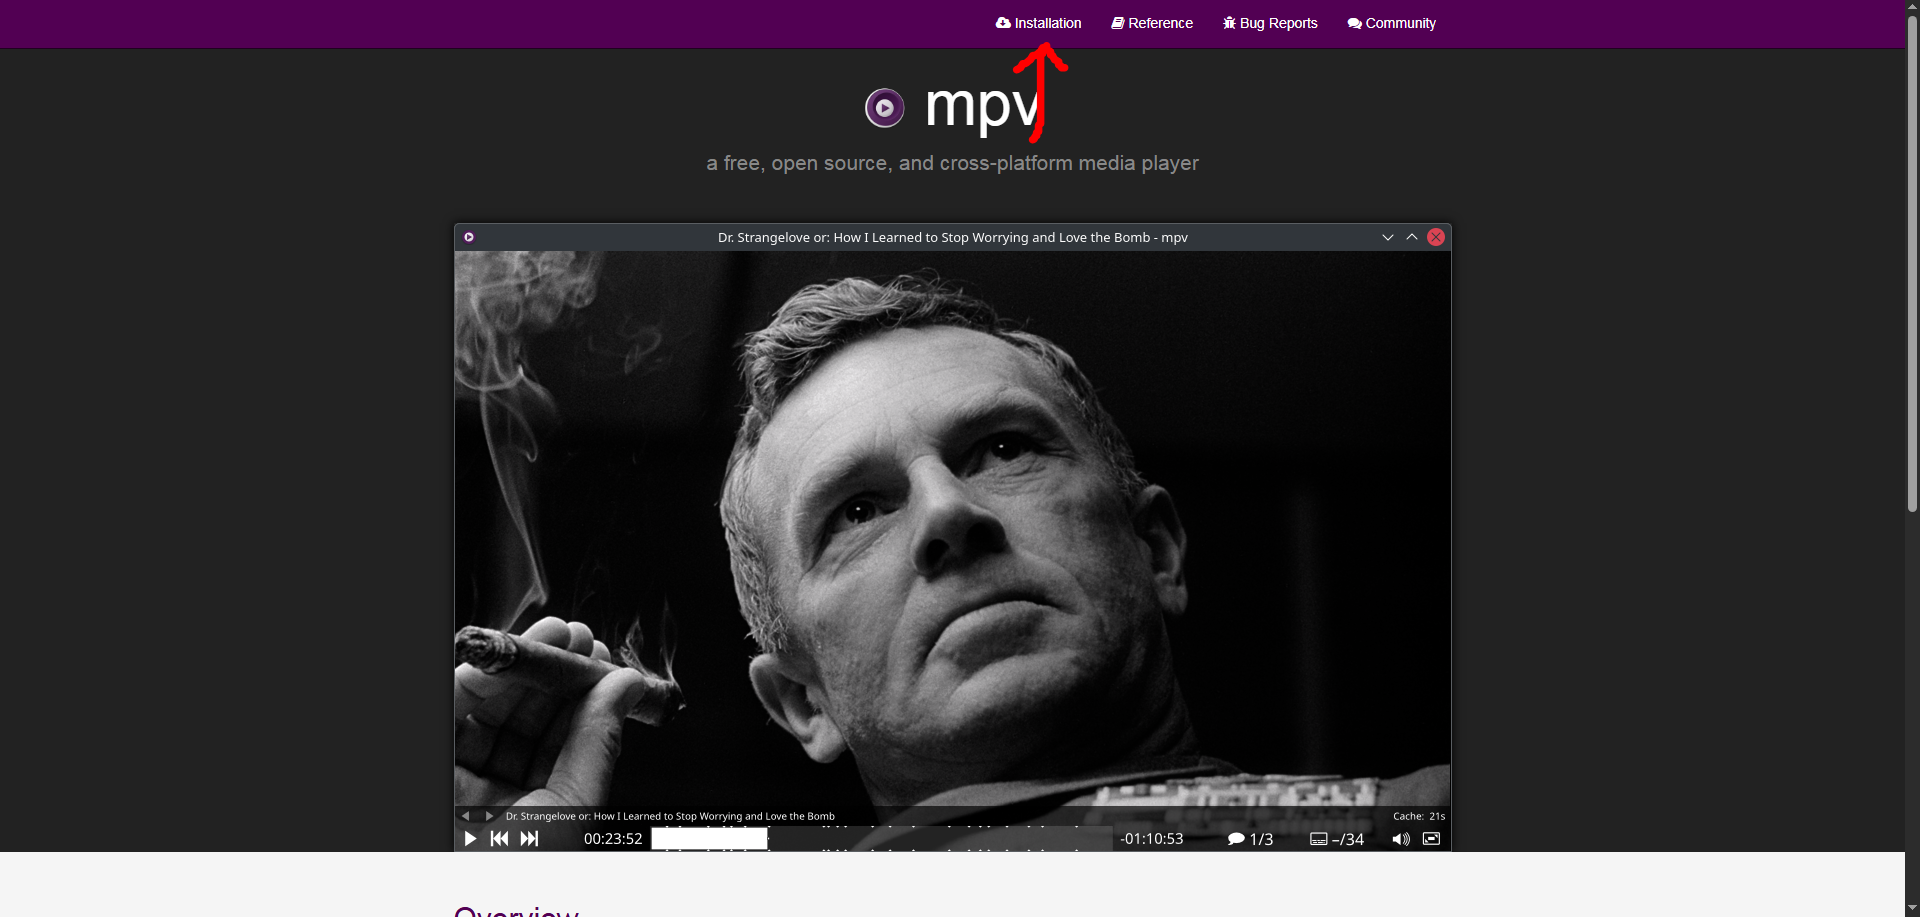Click remaining time -01:10:53

pyautogui.click(x=1152, y=839)
